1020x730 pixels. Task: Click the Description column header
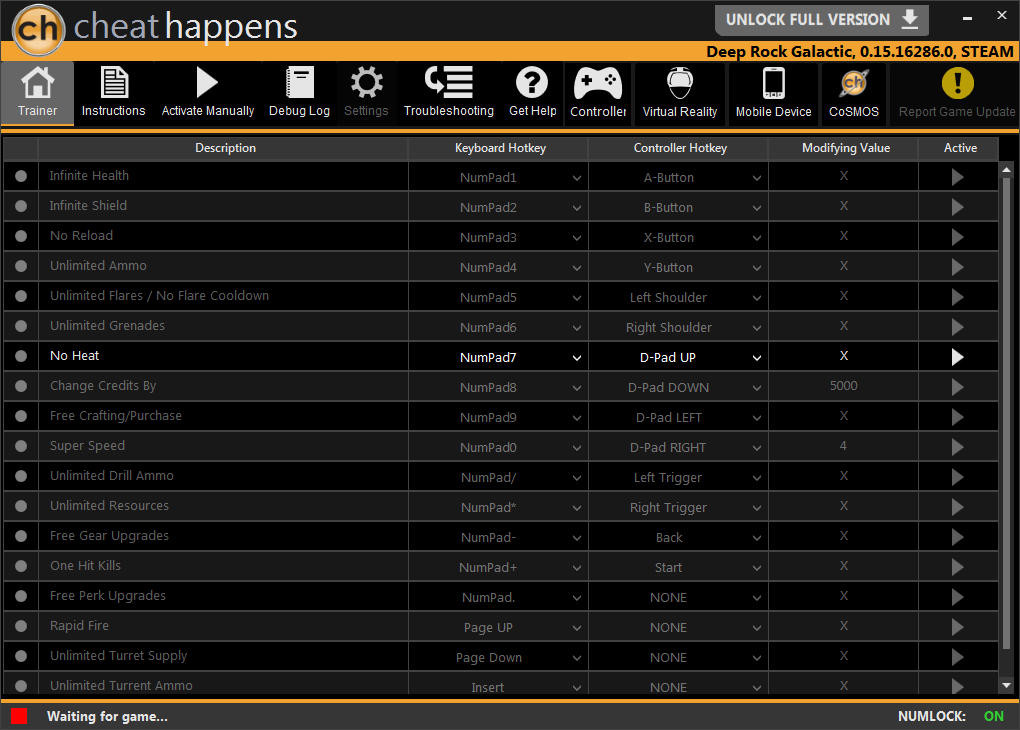tap(225, 148)
